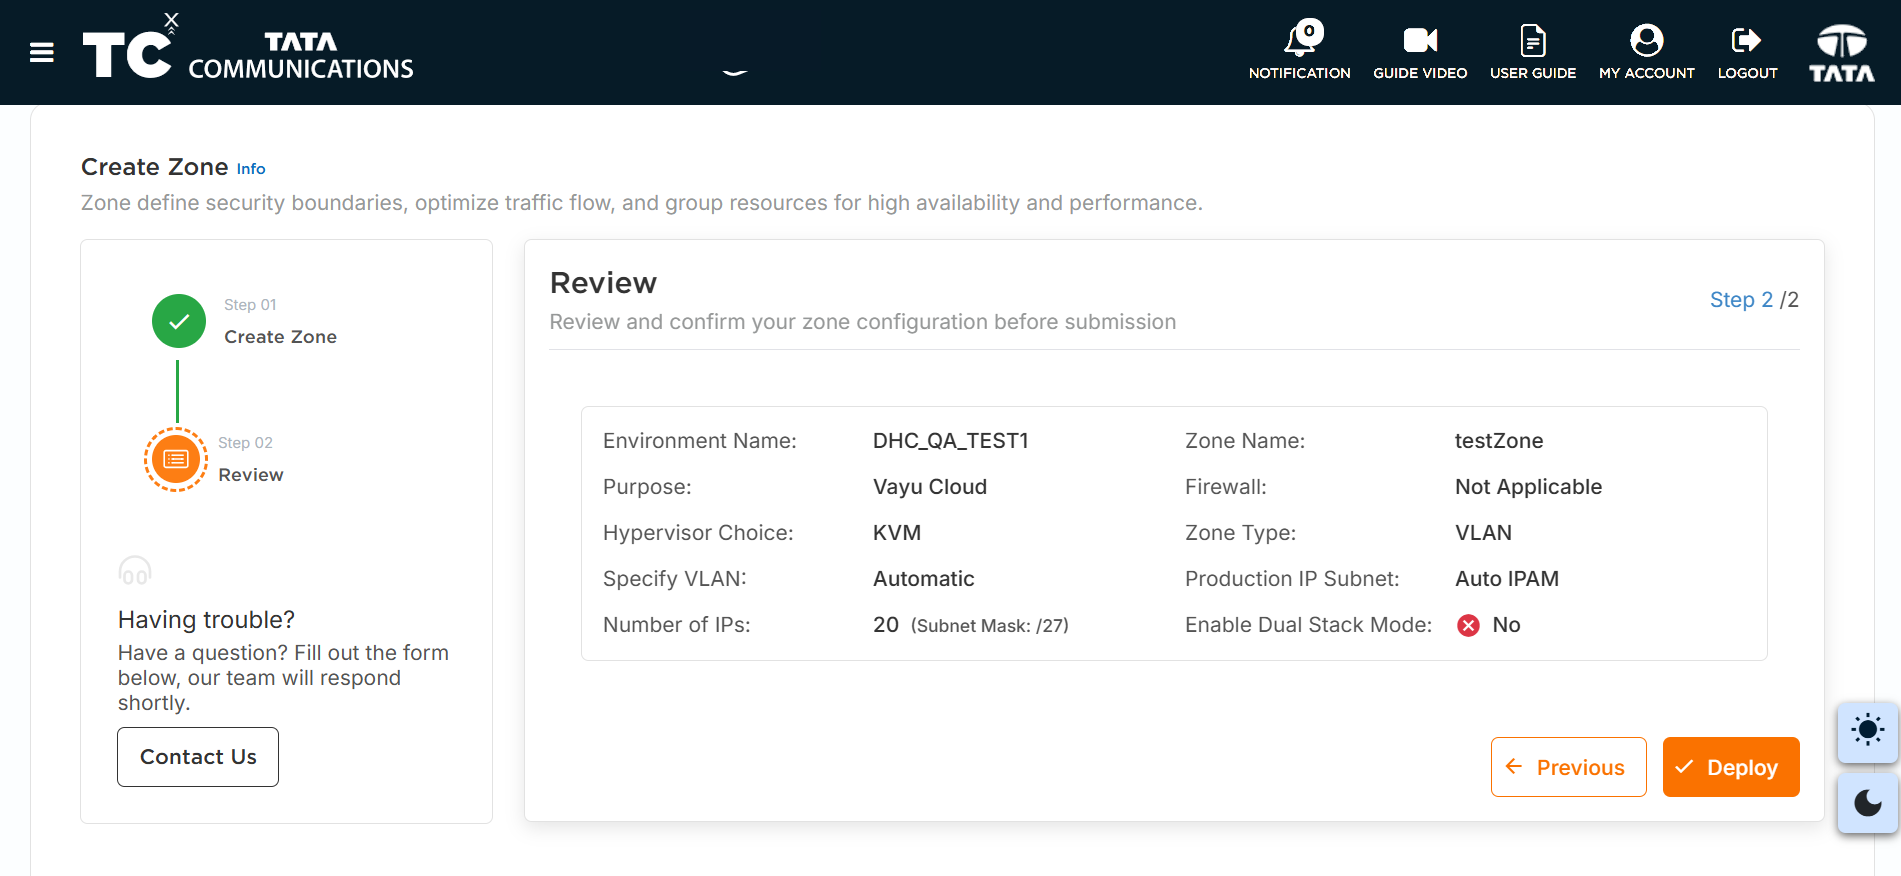Click the VLAN zone type value
The width and height of the screenshot is (1901, 876).
[x=1483, y=533]
